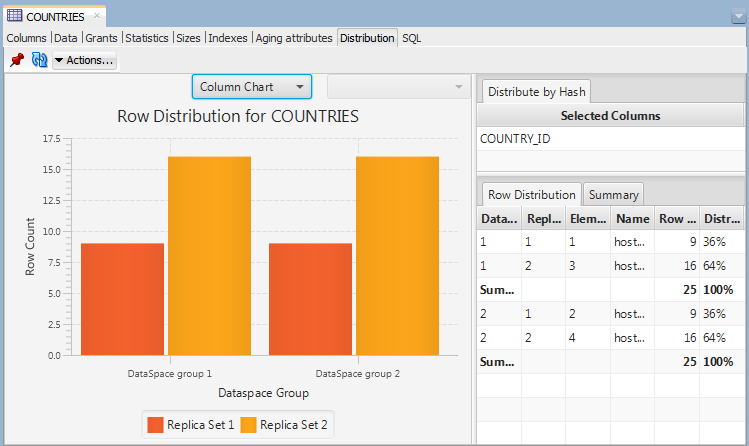Click Replica Set 2 bar in DataSpace group 1
749x446 pixels.
210,256
